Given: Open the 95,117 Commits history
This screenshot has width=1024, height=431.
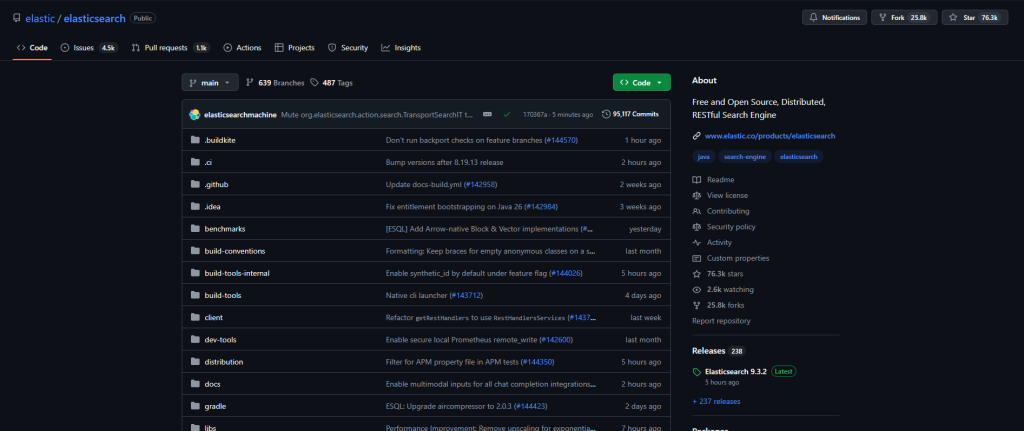Looking at the screenshot, I should pyautogui.click(x=630, y=114).
